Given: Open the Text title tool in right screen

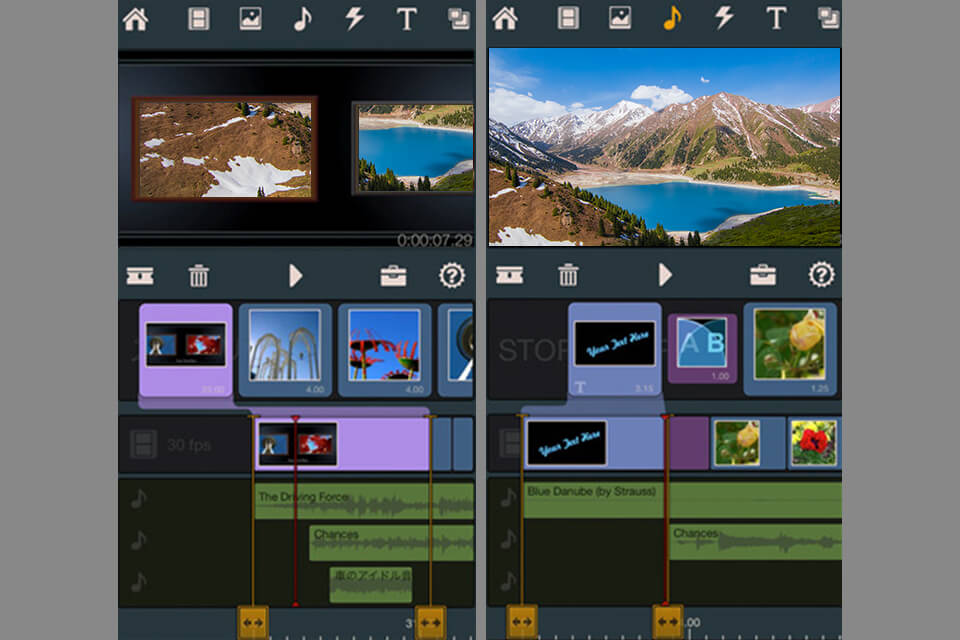Looking at the screenshot, I should 776,18.
